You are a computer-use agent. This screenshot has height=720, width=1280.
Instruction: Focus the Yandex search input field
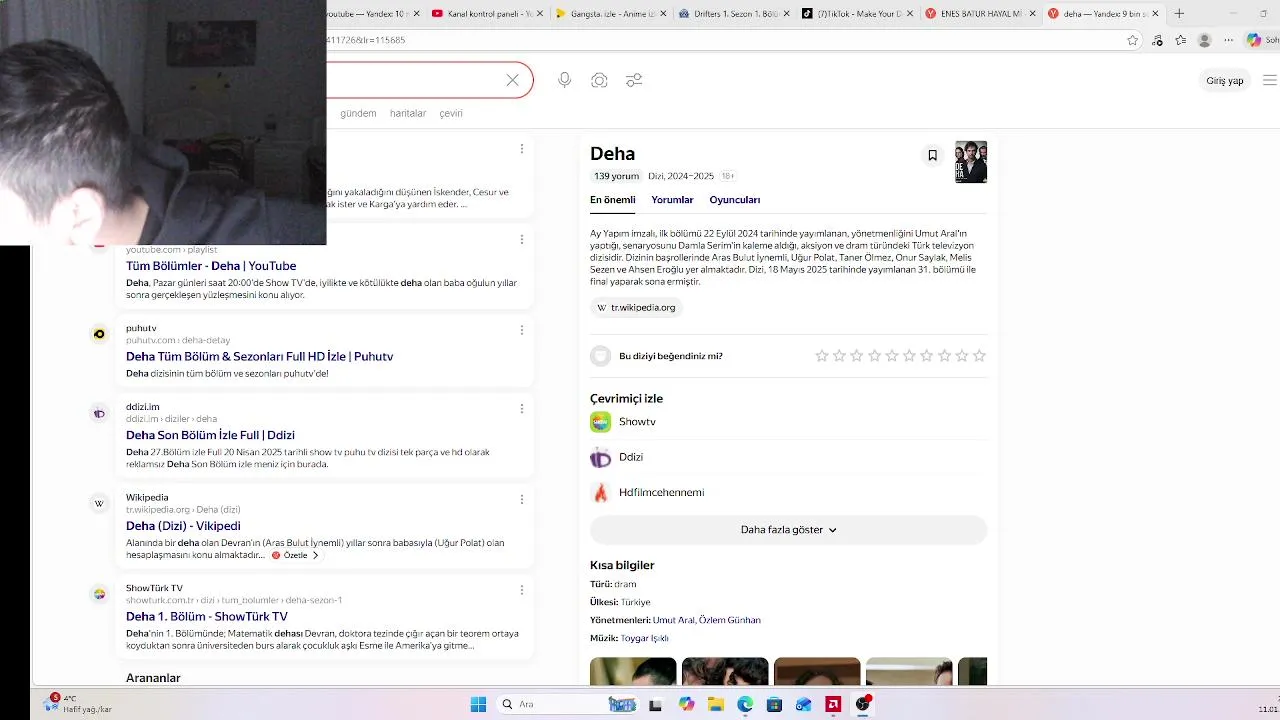[x=415, y=80]
